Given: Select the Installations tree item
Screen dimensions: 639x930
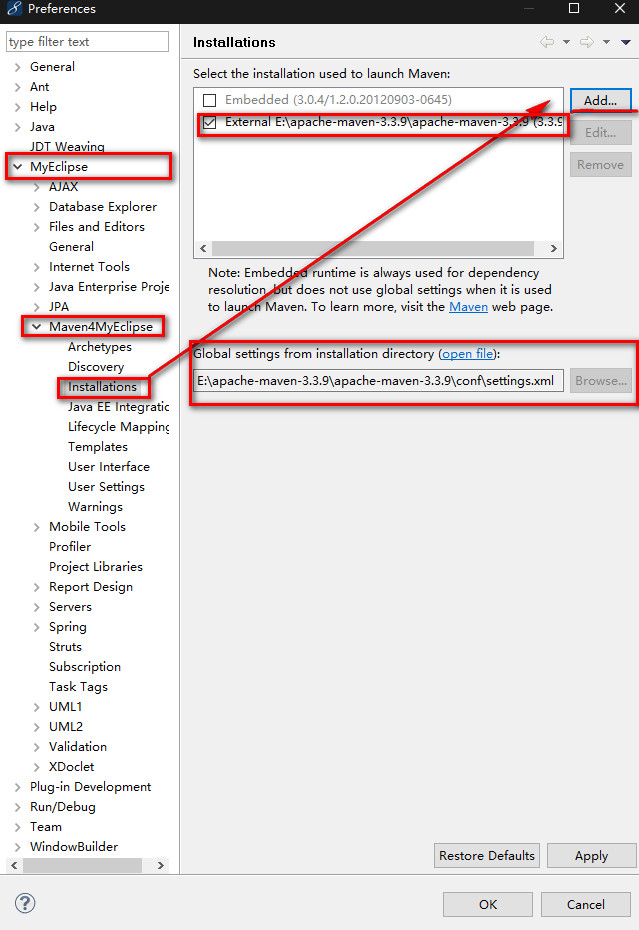Looking at the screenshot, I should pos(103,387).
